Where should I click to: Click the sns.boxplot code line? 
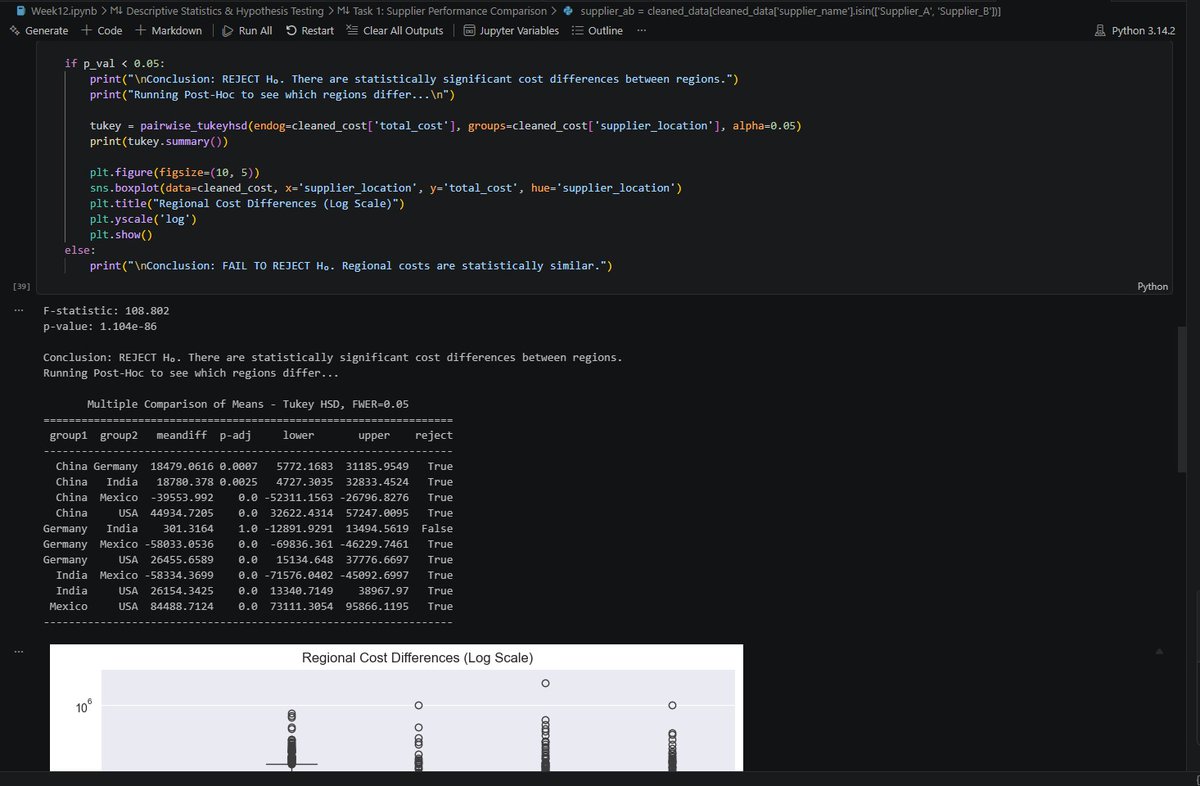[x=385, y=188]
